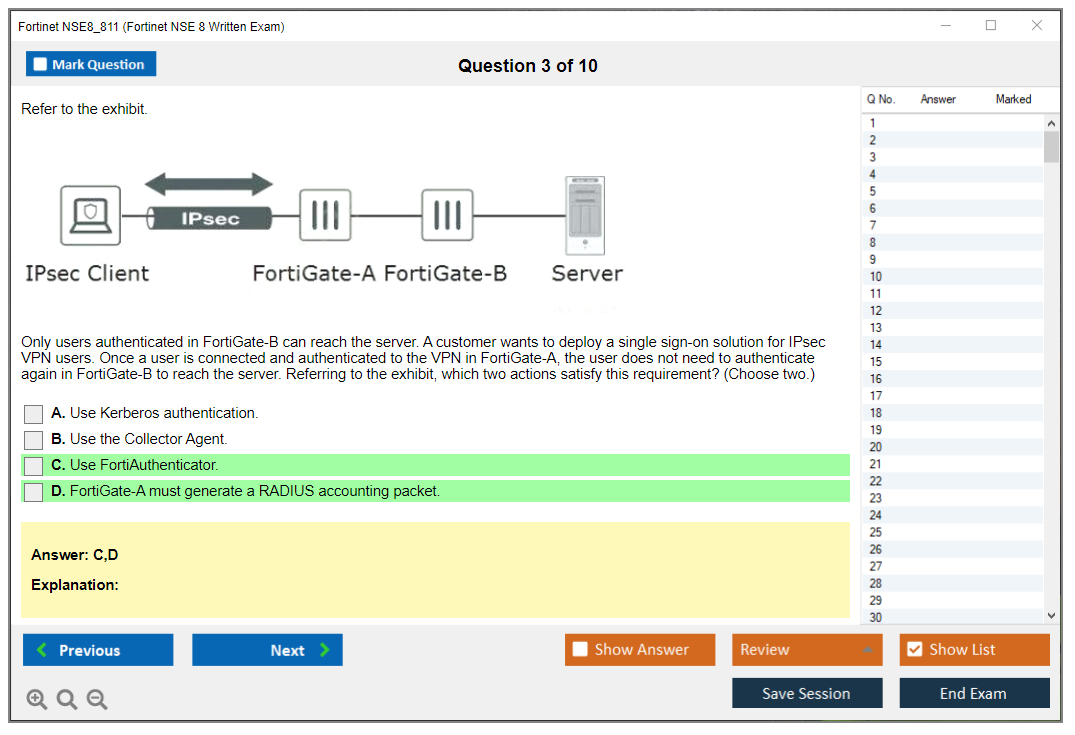Click the Server tower icon in exhibit
This screenshot has height=735, width=1075.
click(585, 215)
